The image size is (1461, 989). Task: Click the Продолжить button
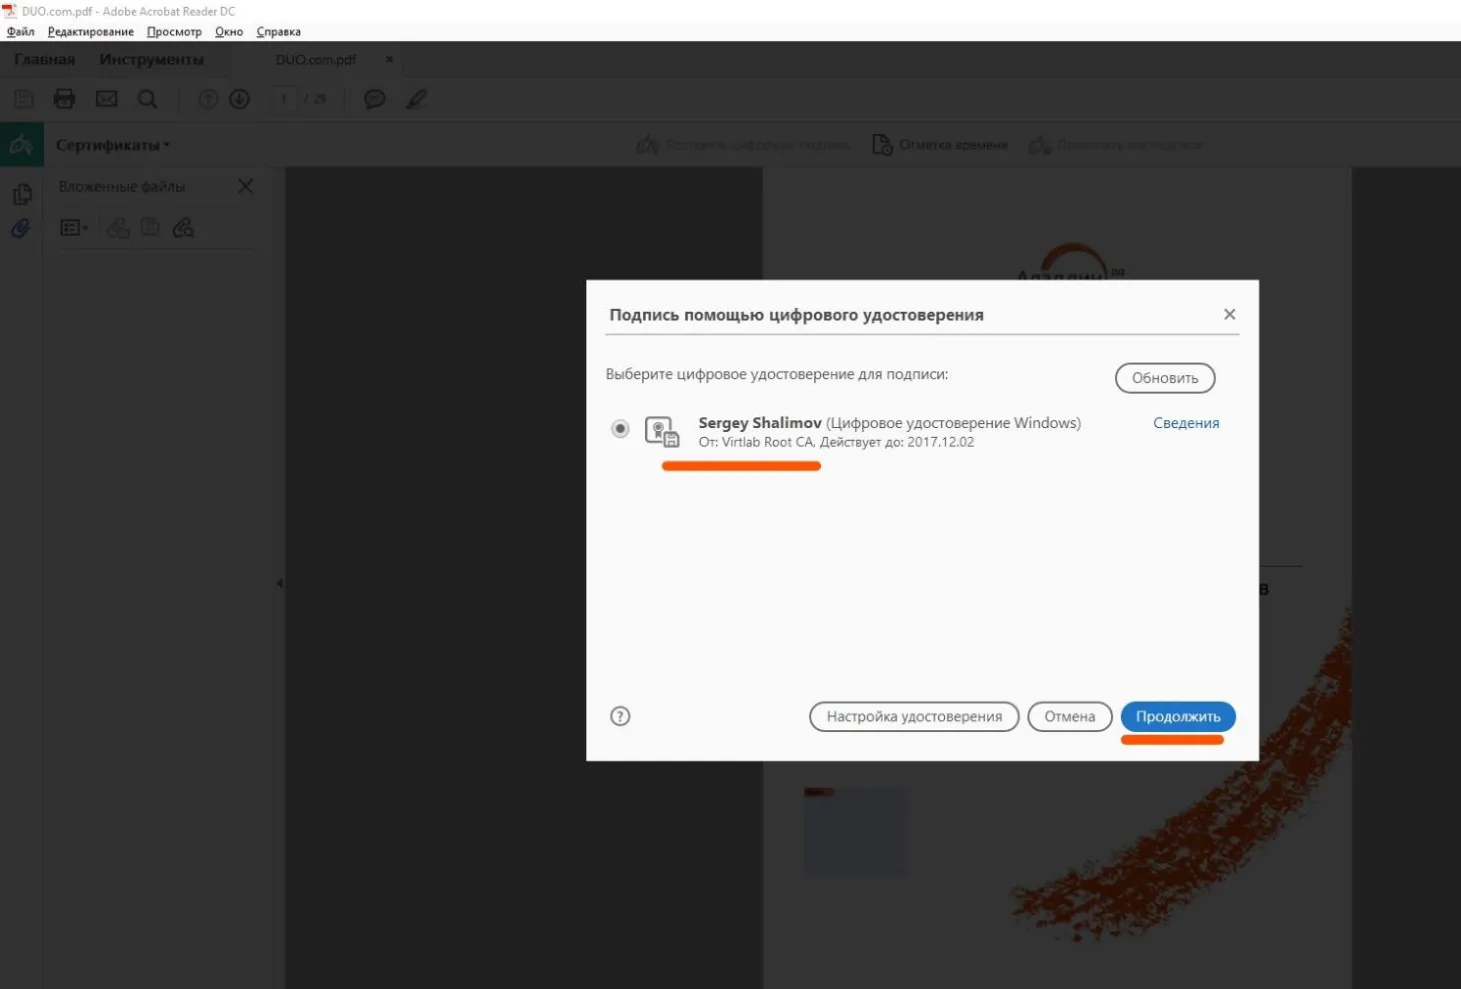click(1178, 716)
